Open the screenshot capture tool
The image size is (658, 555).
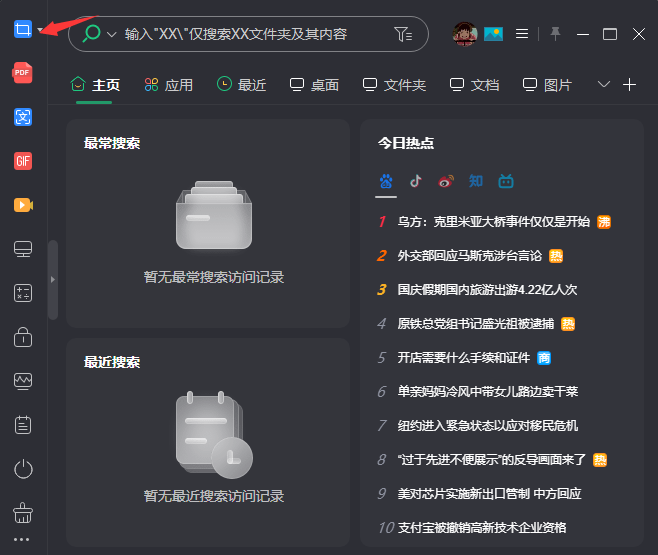(23, 29)
